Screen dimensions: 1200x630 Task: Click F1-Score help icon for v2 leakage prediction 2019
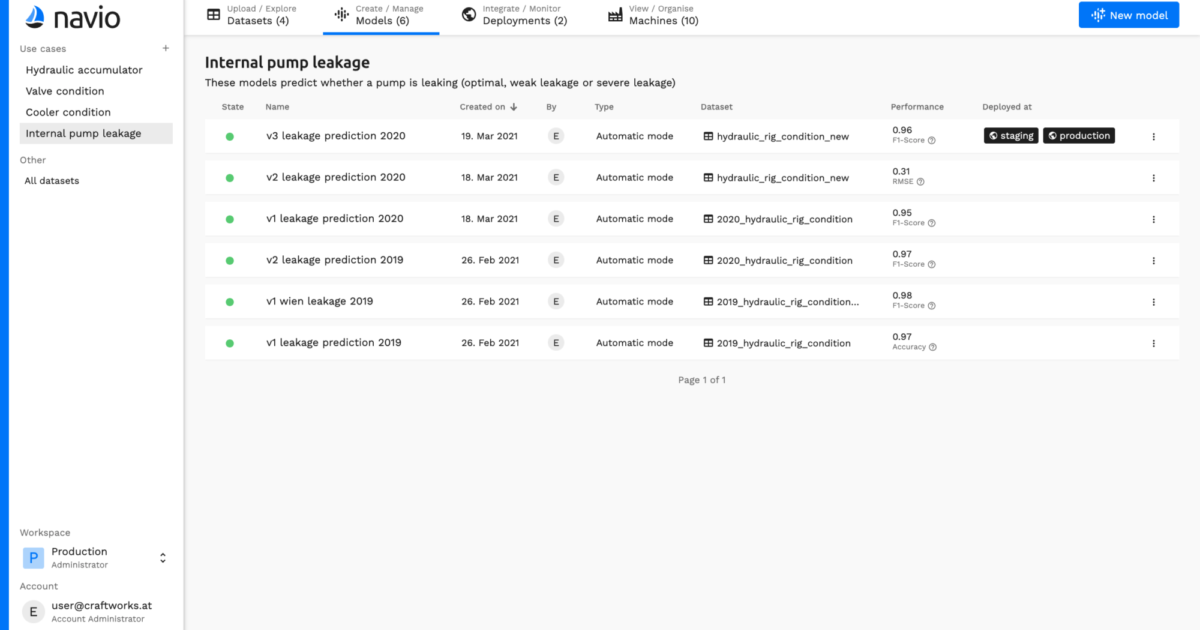[932, 265]
